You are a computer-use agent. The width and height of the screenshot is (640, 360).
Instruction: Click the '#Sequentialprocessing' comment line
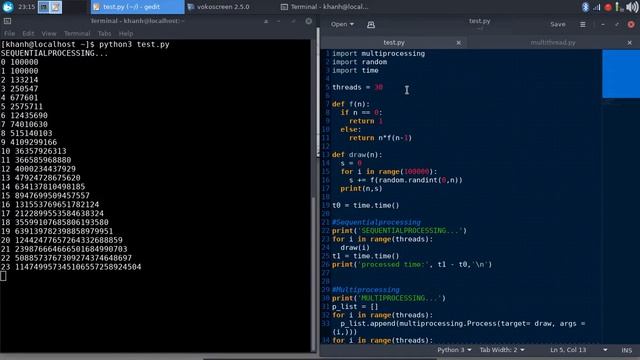[376, 222]
